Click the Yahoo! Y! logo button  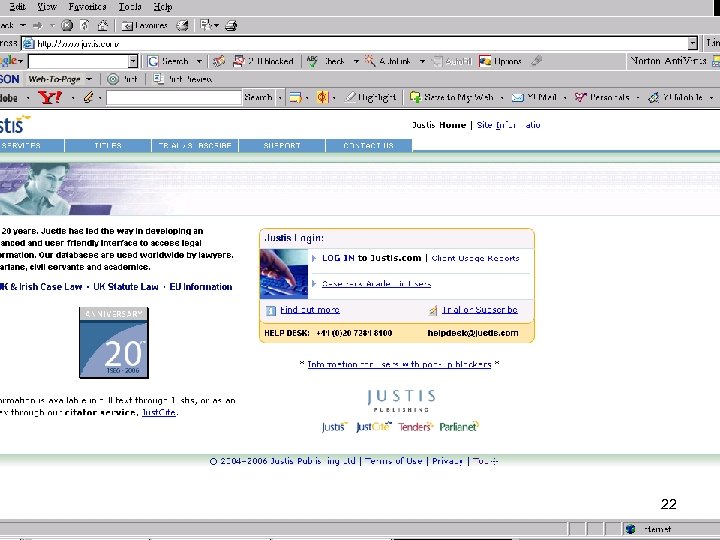50,97
